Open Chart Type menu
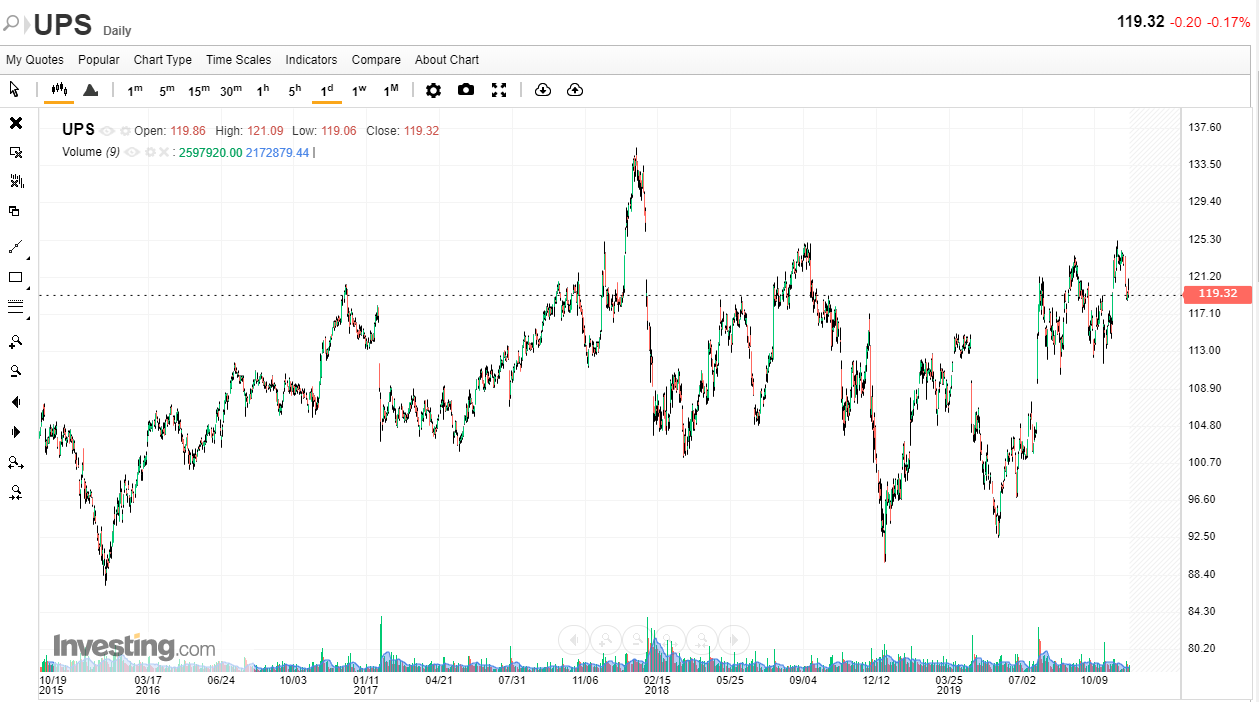The image size is (1259, 702). (163, 60)
